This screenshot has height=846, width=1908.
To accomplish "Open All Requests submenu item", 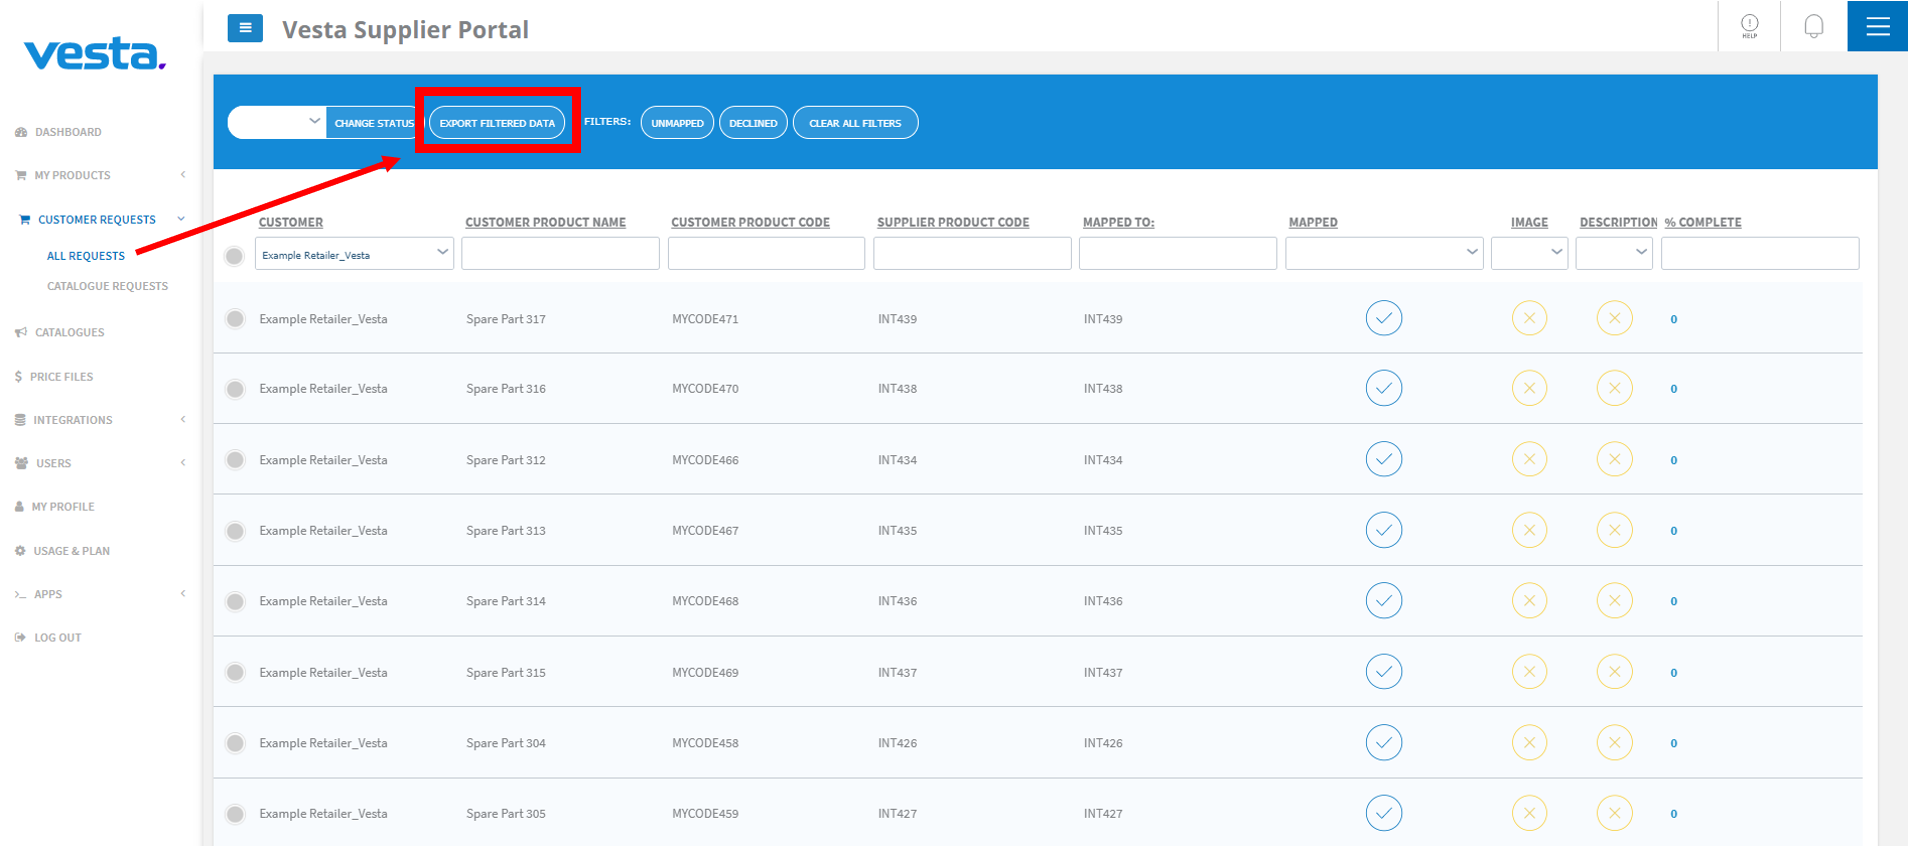I will coord(86,256).
